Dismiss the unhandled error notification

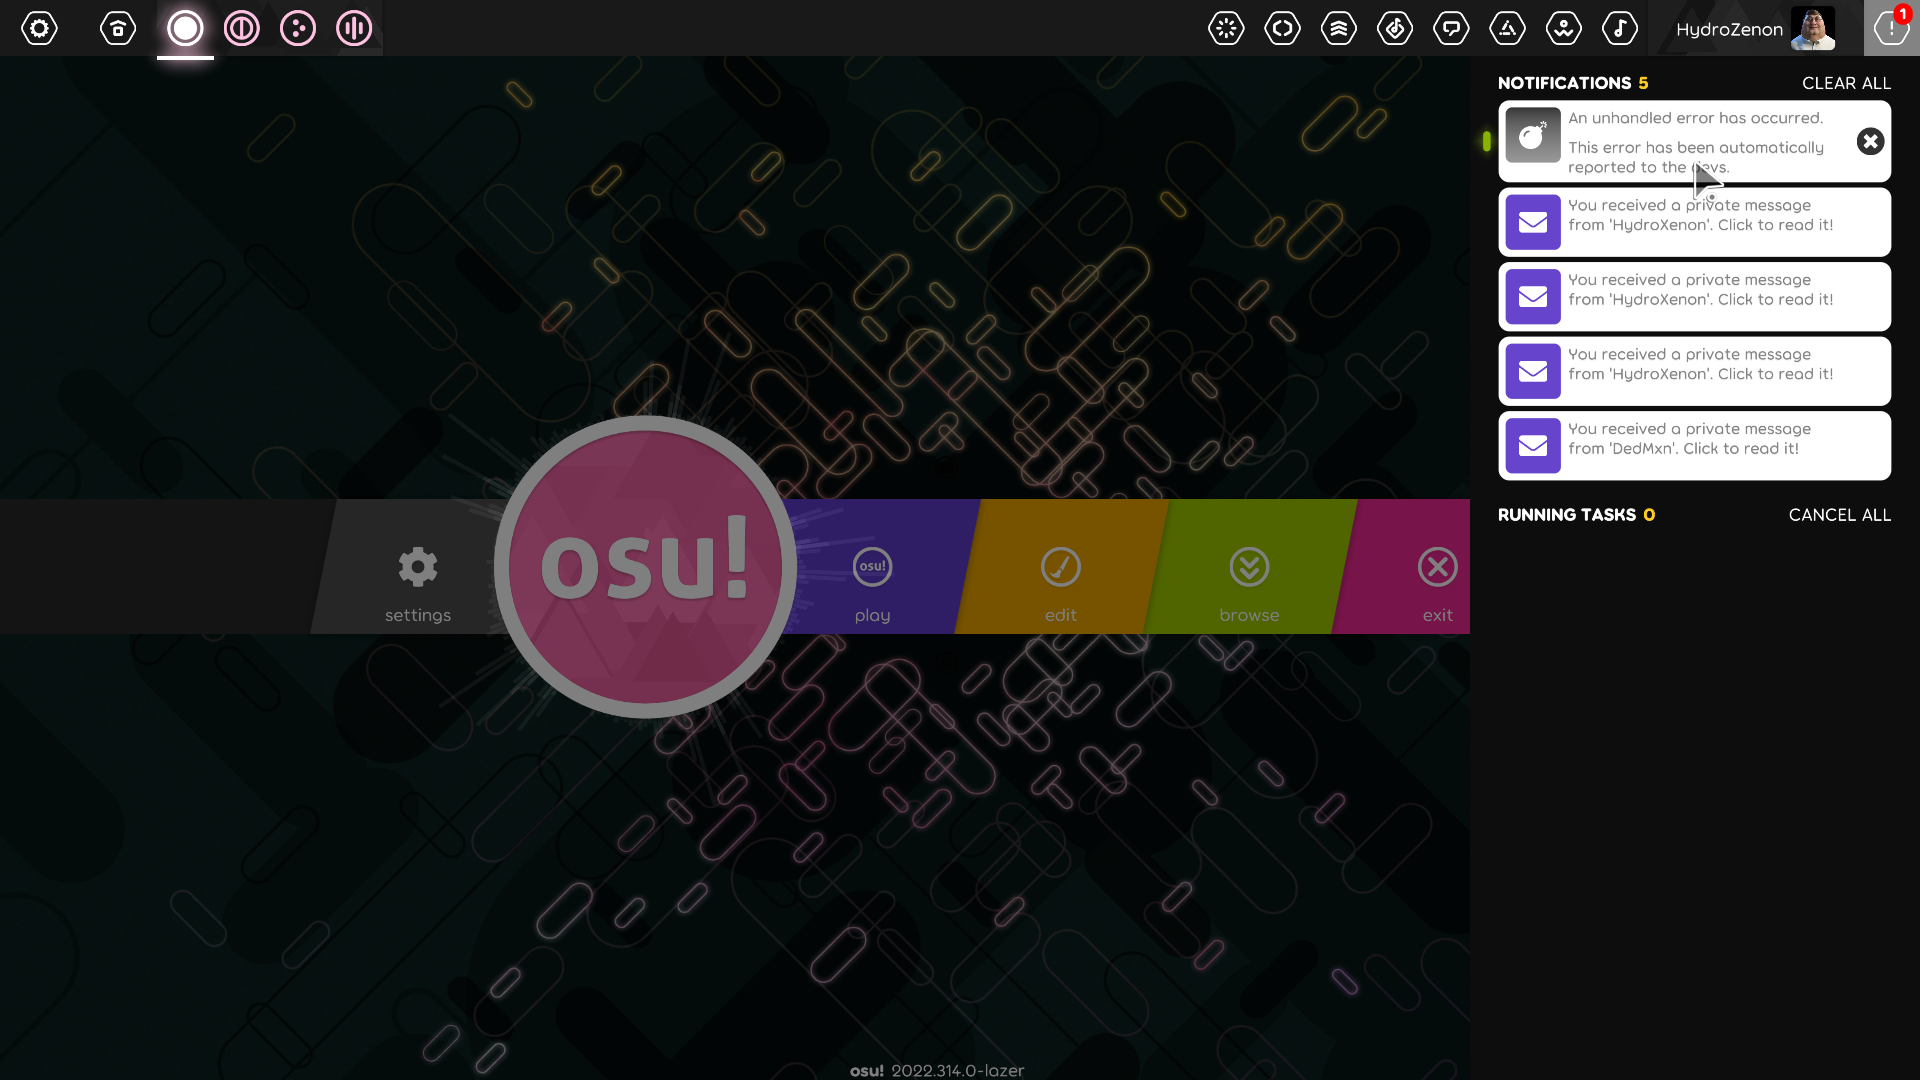pos(1870,141)
